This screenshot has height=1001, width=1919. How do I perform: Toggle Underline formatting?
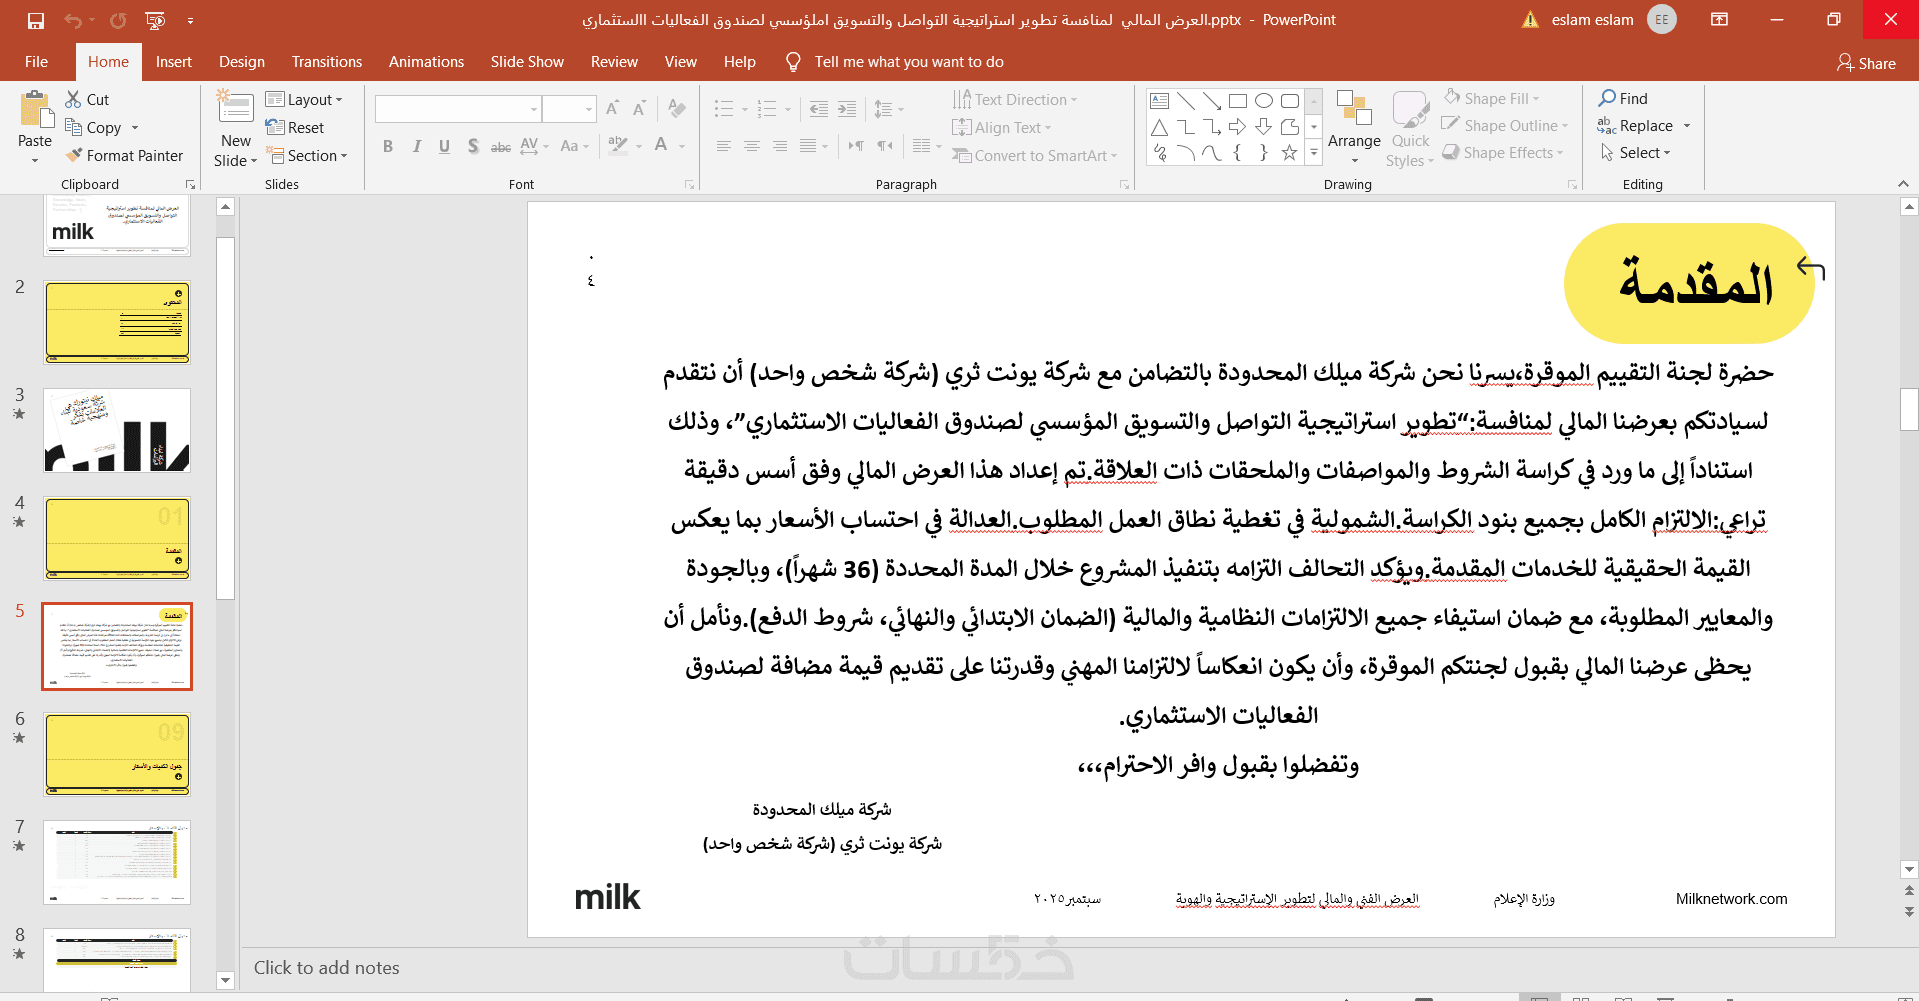pyautogui.click(x=445, y=146)
